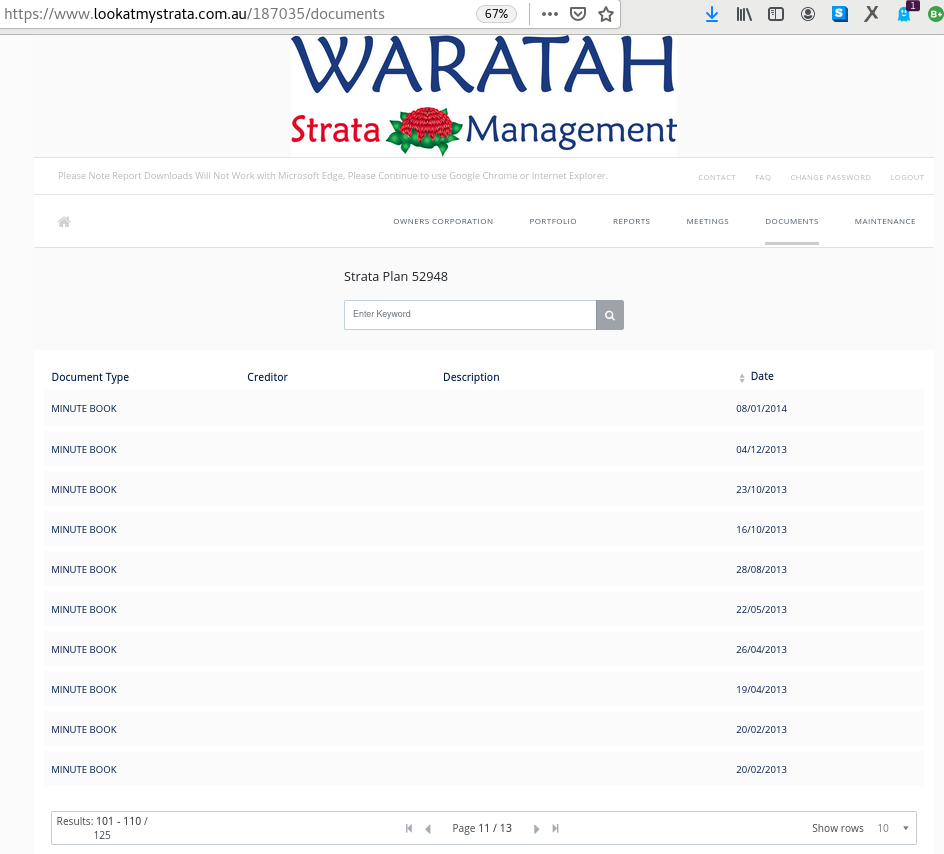Open page actions three-dot menu
This screenshot has width=944, height=854.
click(550, 14)
